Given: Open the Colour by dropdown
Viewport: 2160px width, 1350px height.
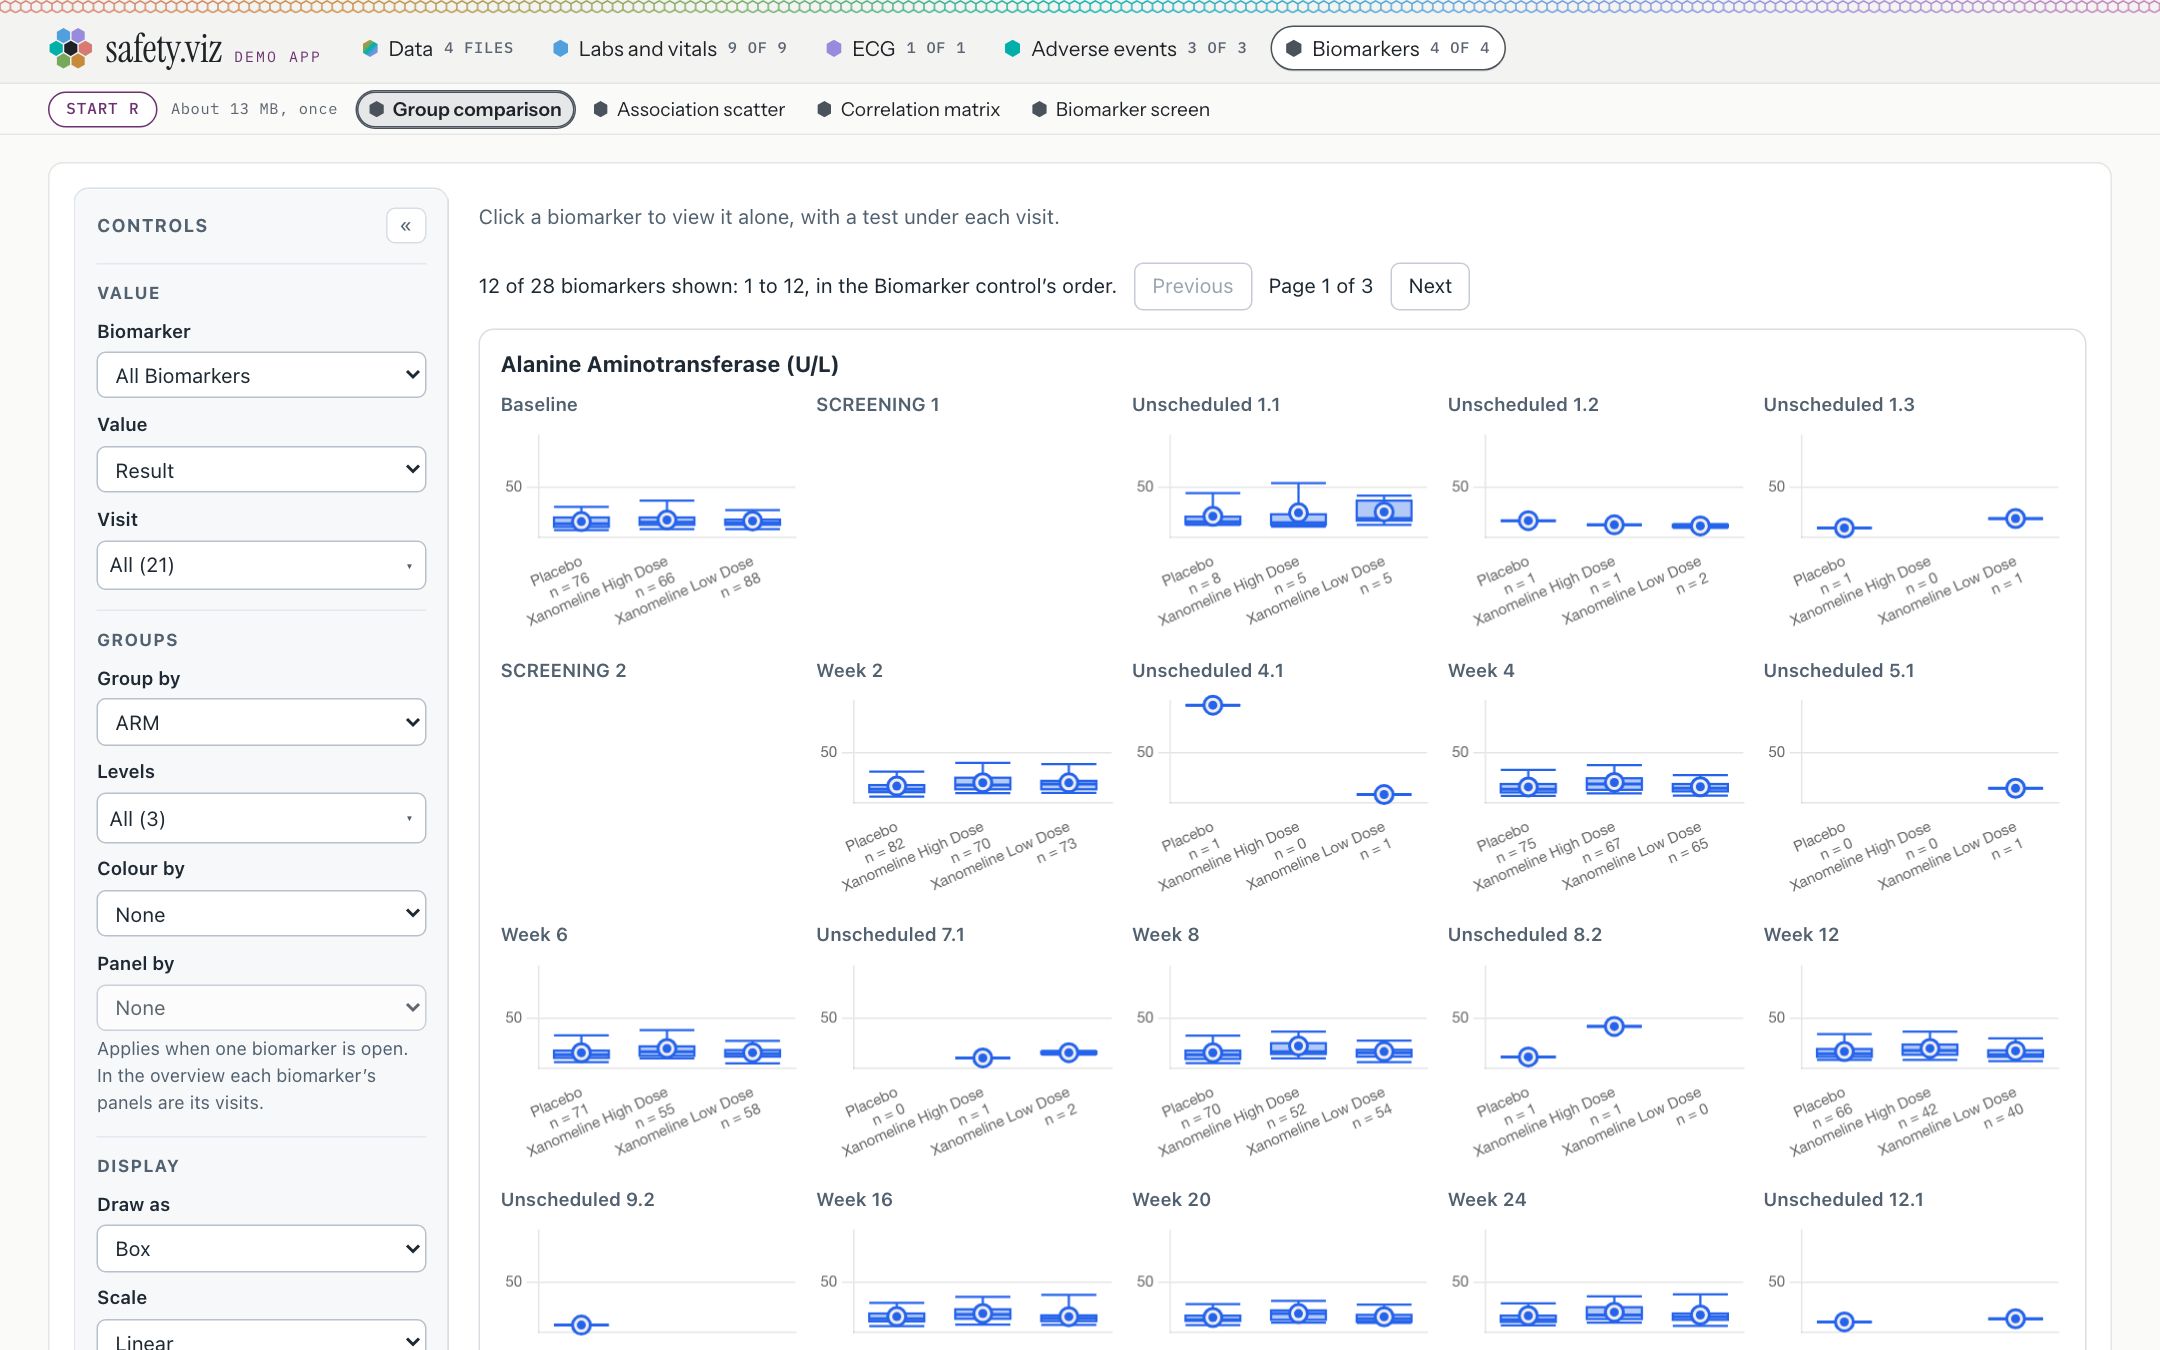Looking at the screenshot, I should click(261, 914).
